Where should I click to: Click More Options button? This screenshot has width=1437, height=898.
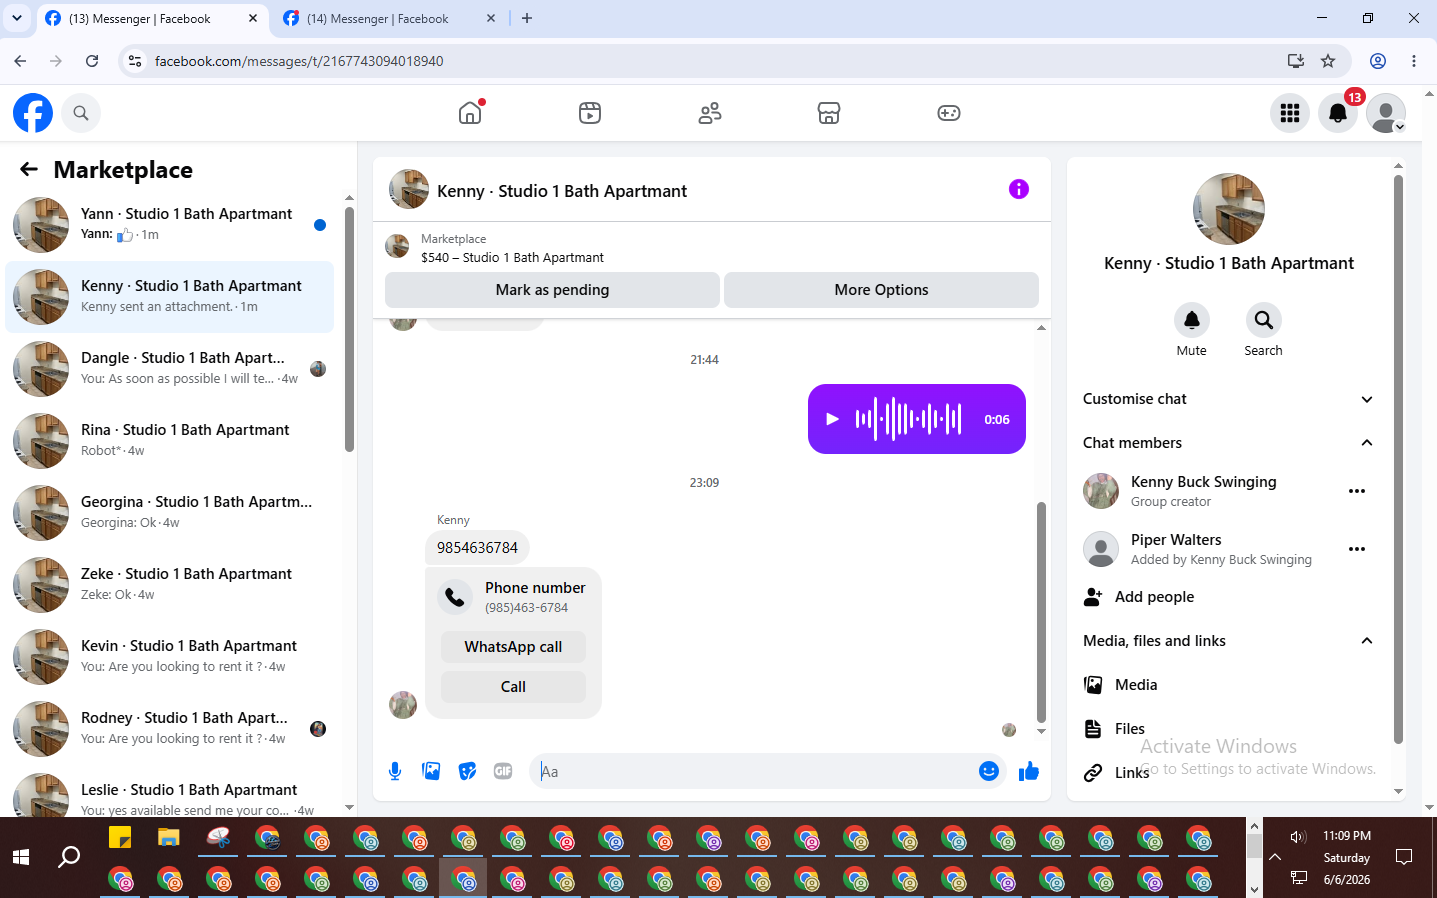point(881,290)
